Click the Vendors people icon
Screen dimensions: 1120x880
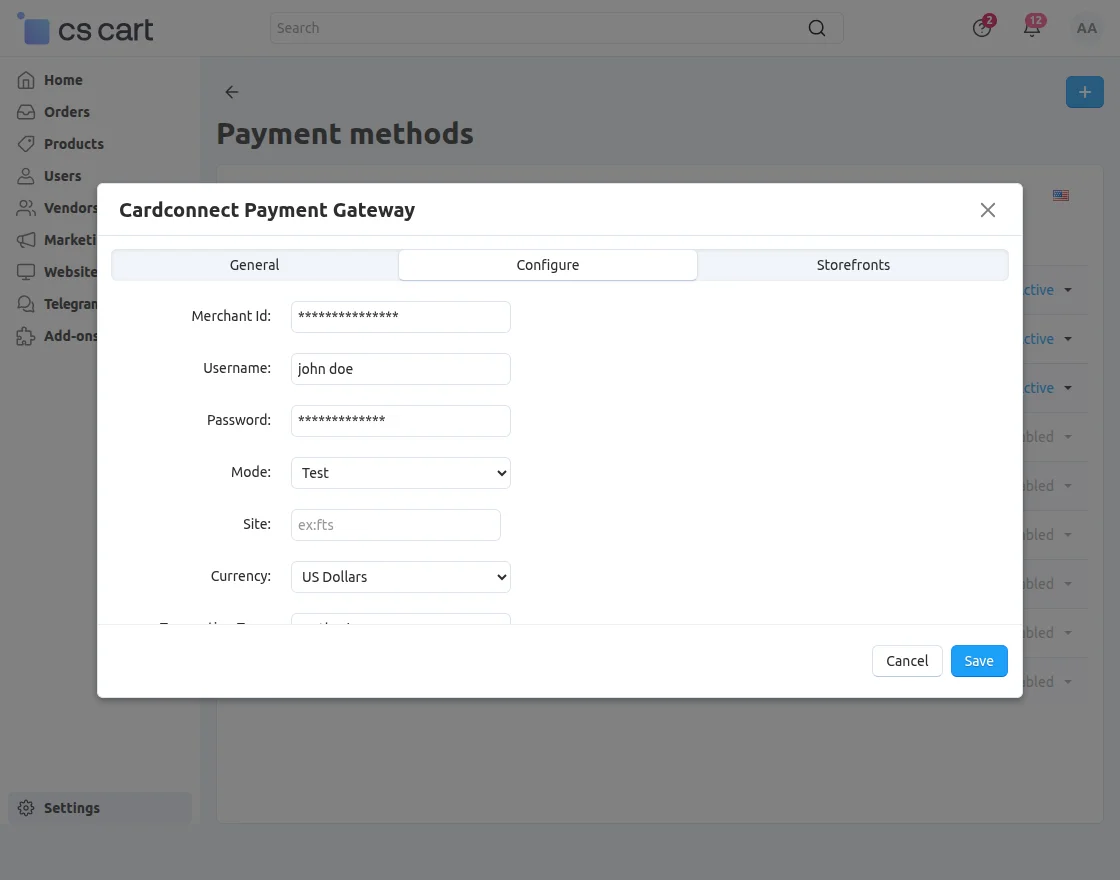(x=26, y=208)
